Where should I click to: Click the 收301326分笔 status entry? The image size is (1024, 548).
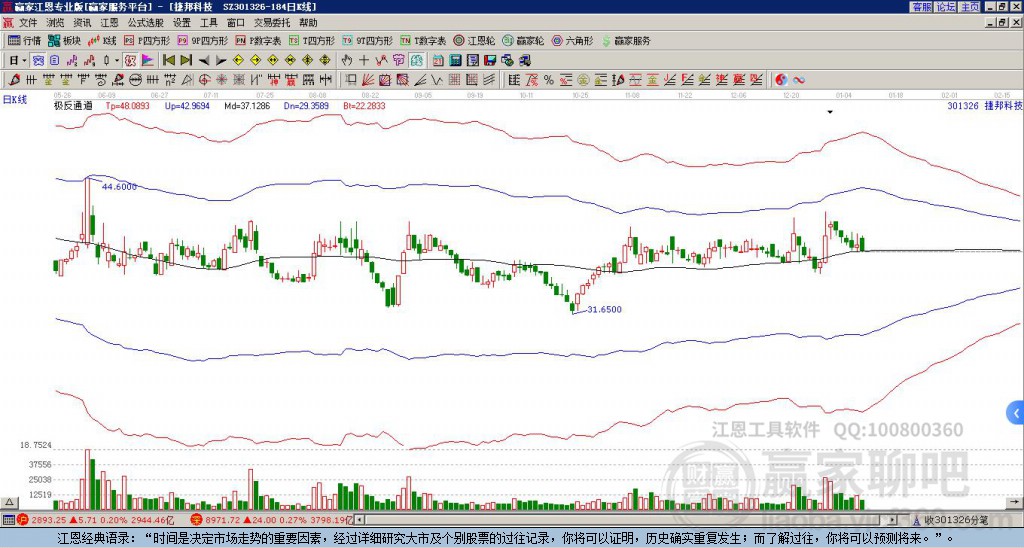click(x=955, y=520)
